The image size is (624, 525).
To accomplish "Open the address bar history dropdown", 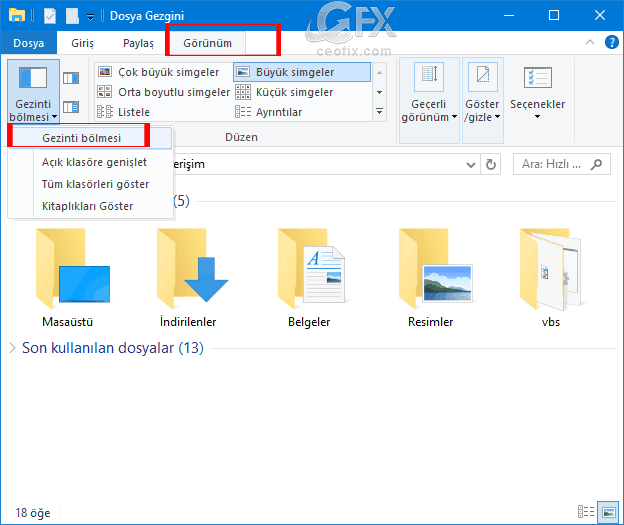I will pyautogui.click(x=471, y=164).
